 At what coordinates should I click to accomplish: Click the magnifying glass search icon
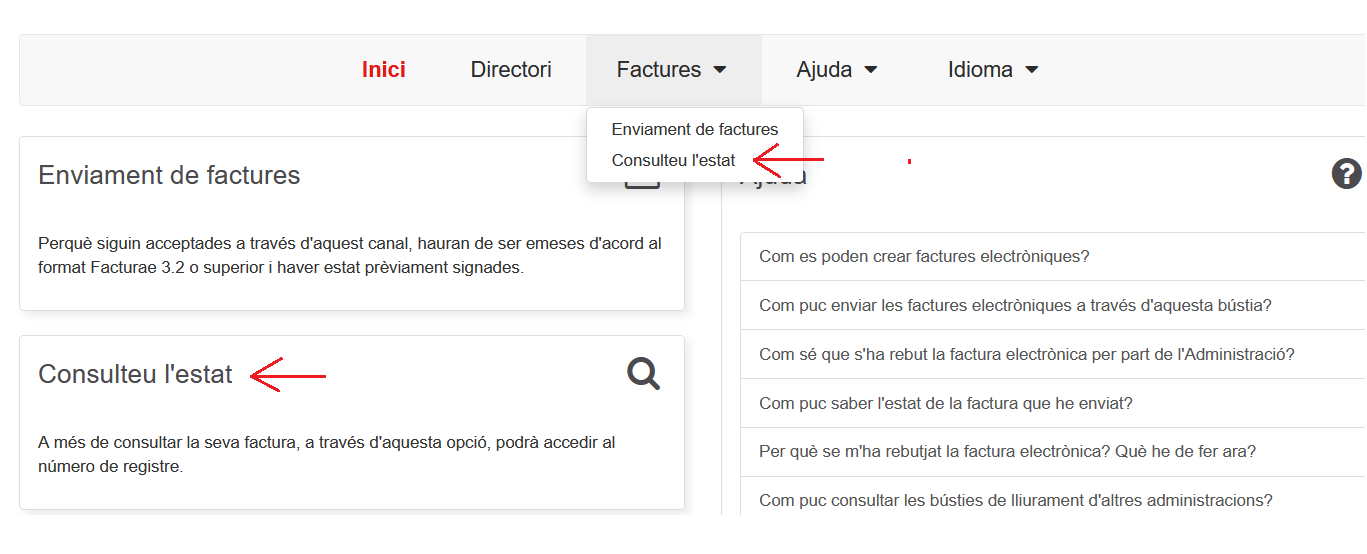click(x=643, y=374)
